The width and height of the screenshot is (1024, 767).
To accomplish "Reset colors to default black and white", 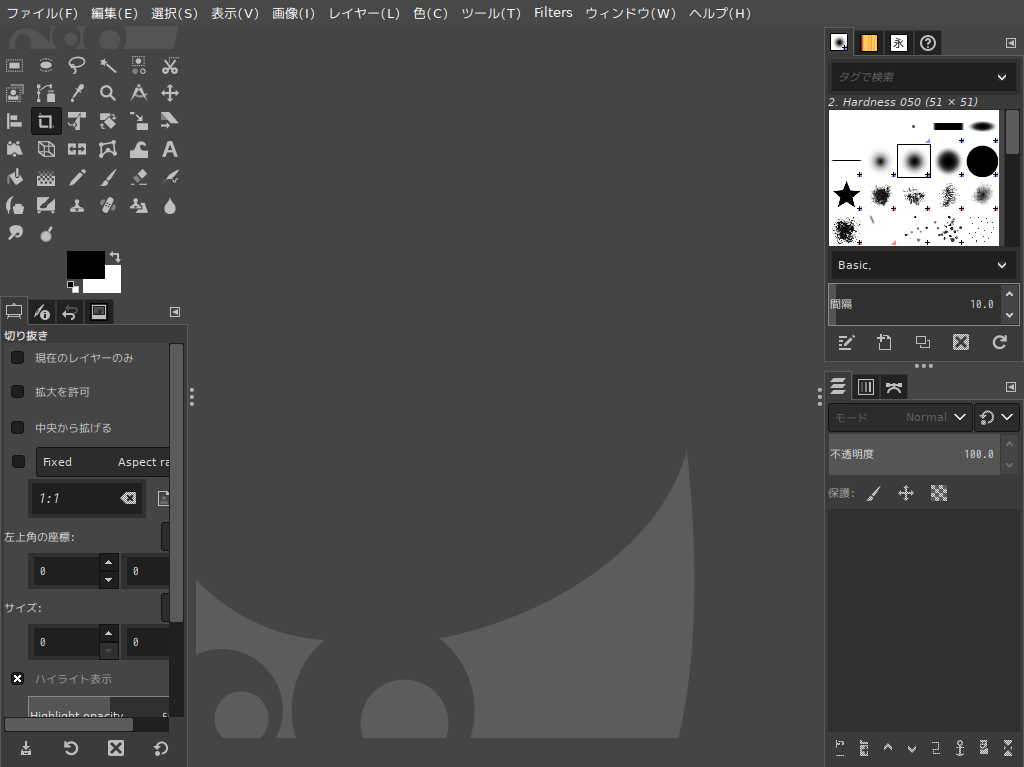I will click(x=72, y=286).
